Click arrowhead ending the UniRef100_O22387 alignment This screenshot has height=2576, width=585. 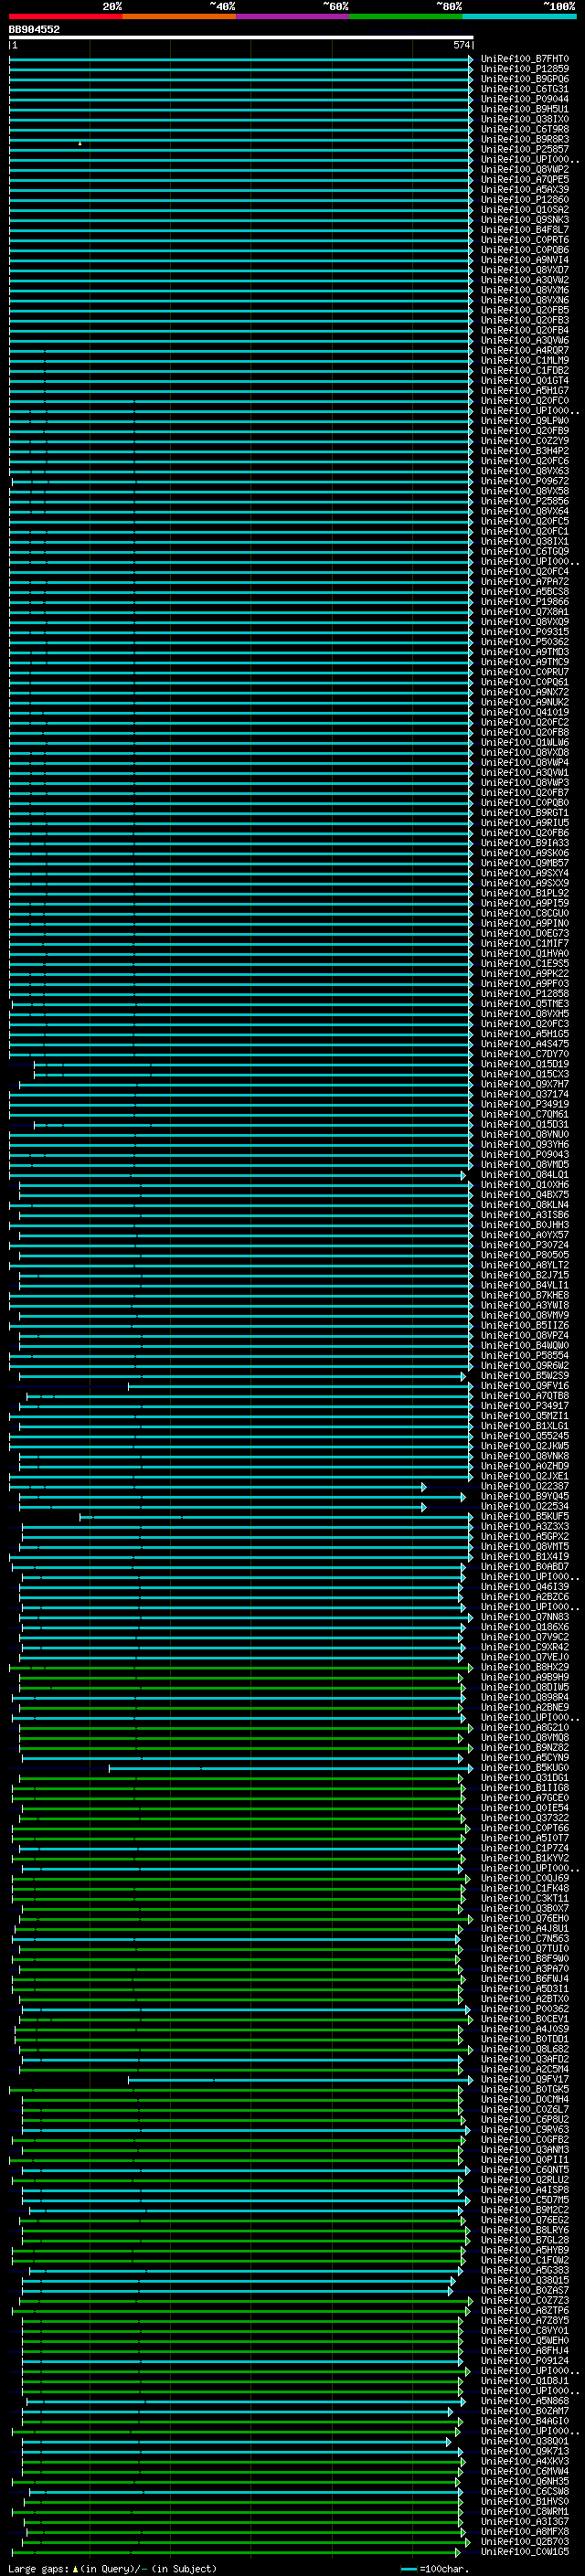pos(423,1487)
